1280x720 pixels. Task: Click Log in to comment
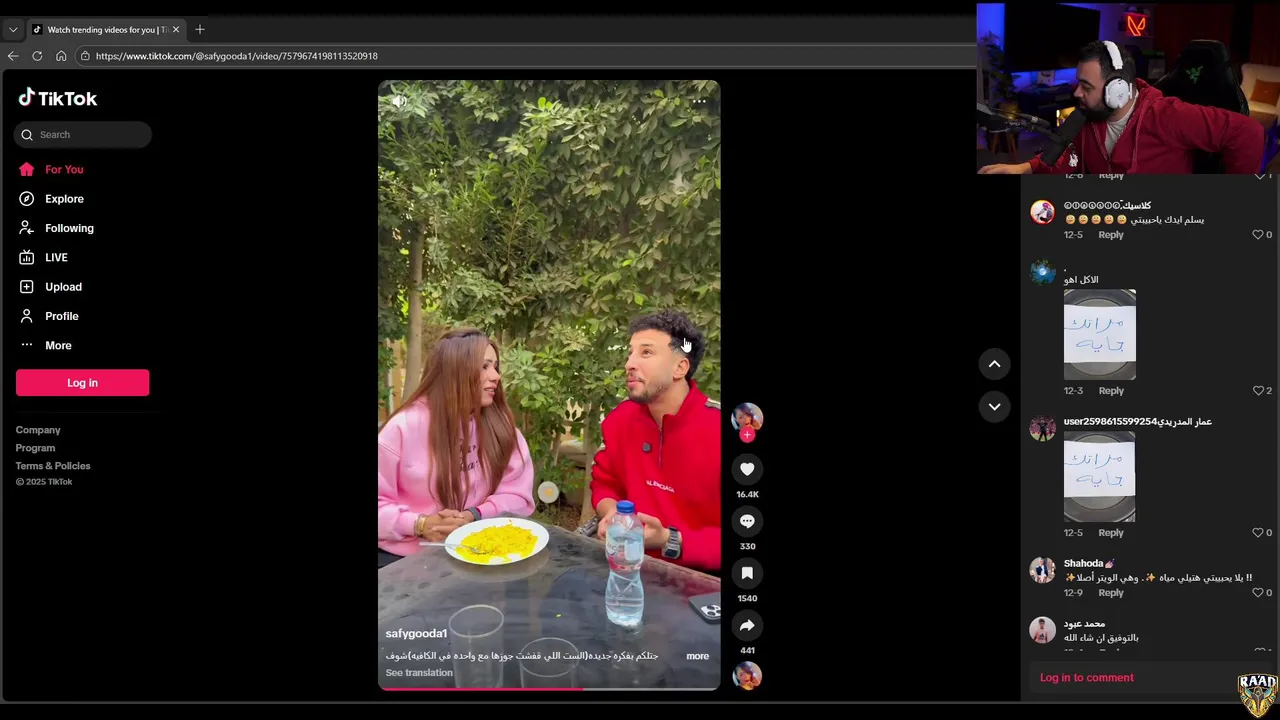pyautogui.click(x=1086, y=678)
